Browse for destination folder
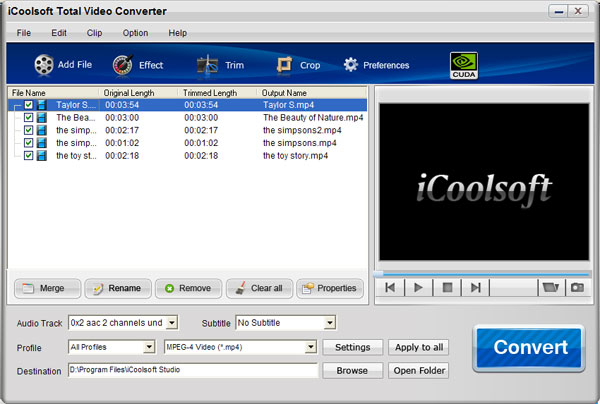The width and height of the screenshot is (600, 404). pyautogui.click(x=352, y=371)
